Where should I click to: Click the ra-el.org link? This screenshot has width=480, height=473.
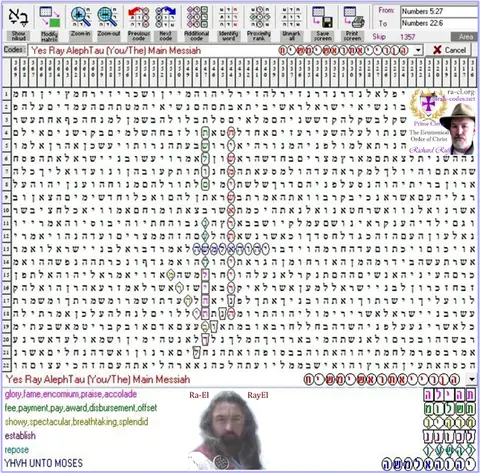(461, 92)
